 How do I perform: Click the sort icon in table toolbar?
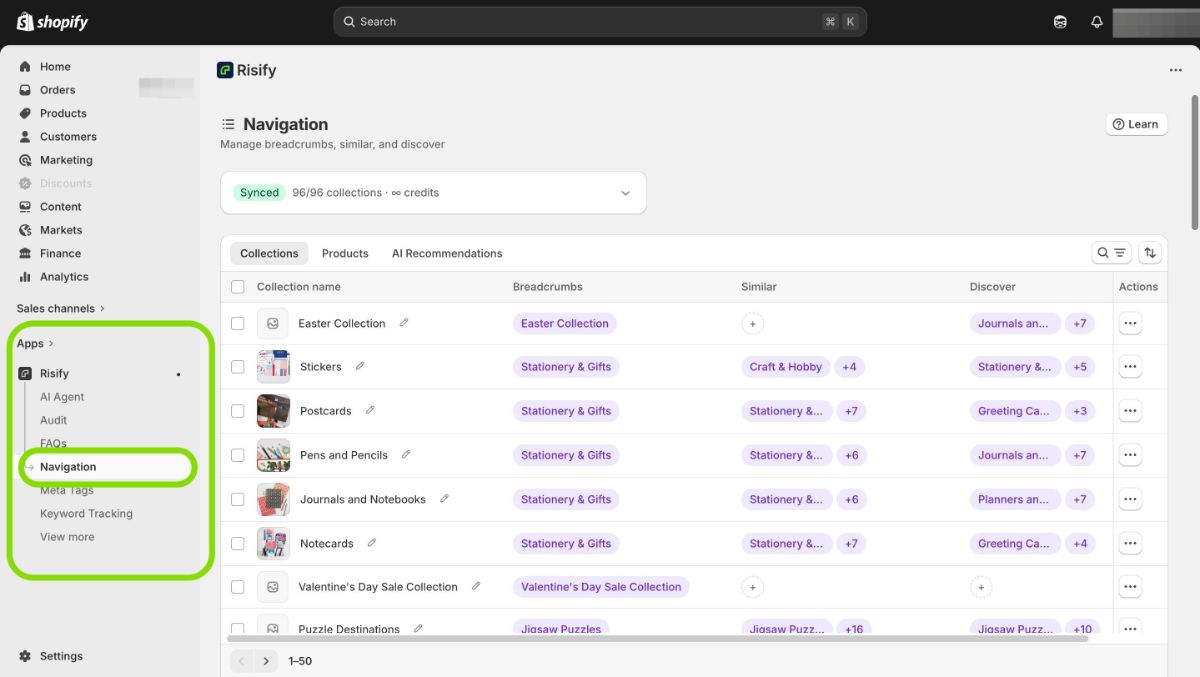tap(1150, 253)
